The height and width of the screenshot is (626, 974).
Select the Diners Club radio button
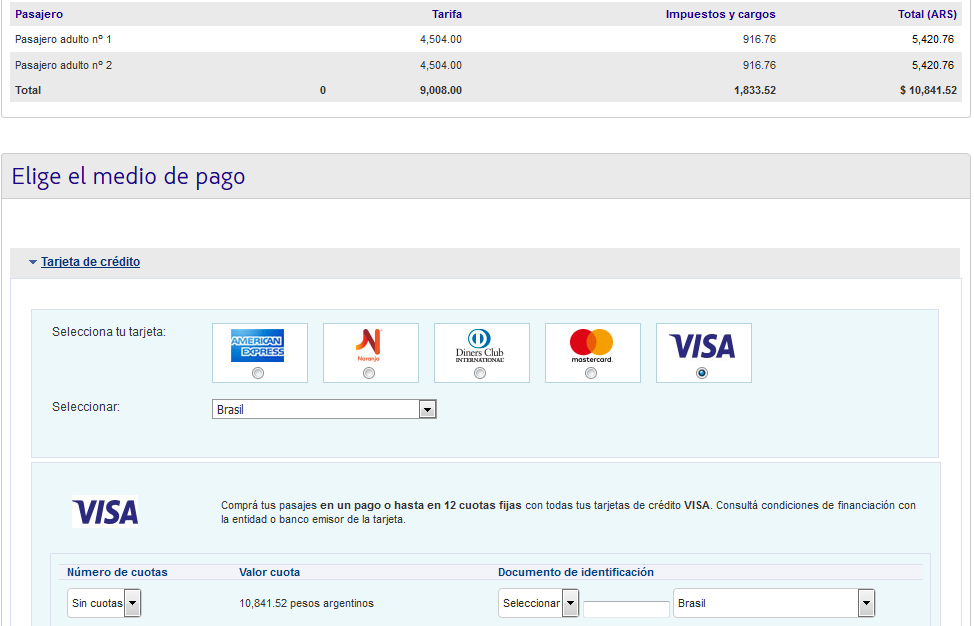click(x=480, y=373)
